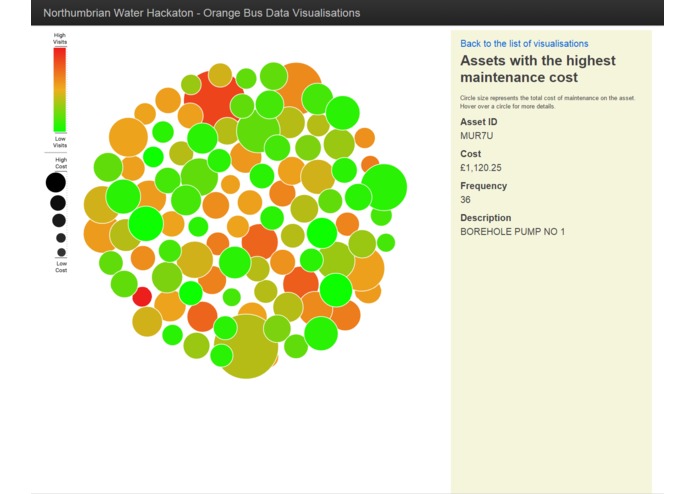Click the visits colour gradient legend bar
The width and height of the screenshot is (695, 494).
(60, 90)
